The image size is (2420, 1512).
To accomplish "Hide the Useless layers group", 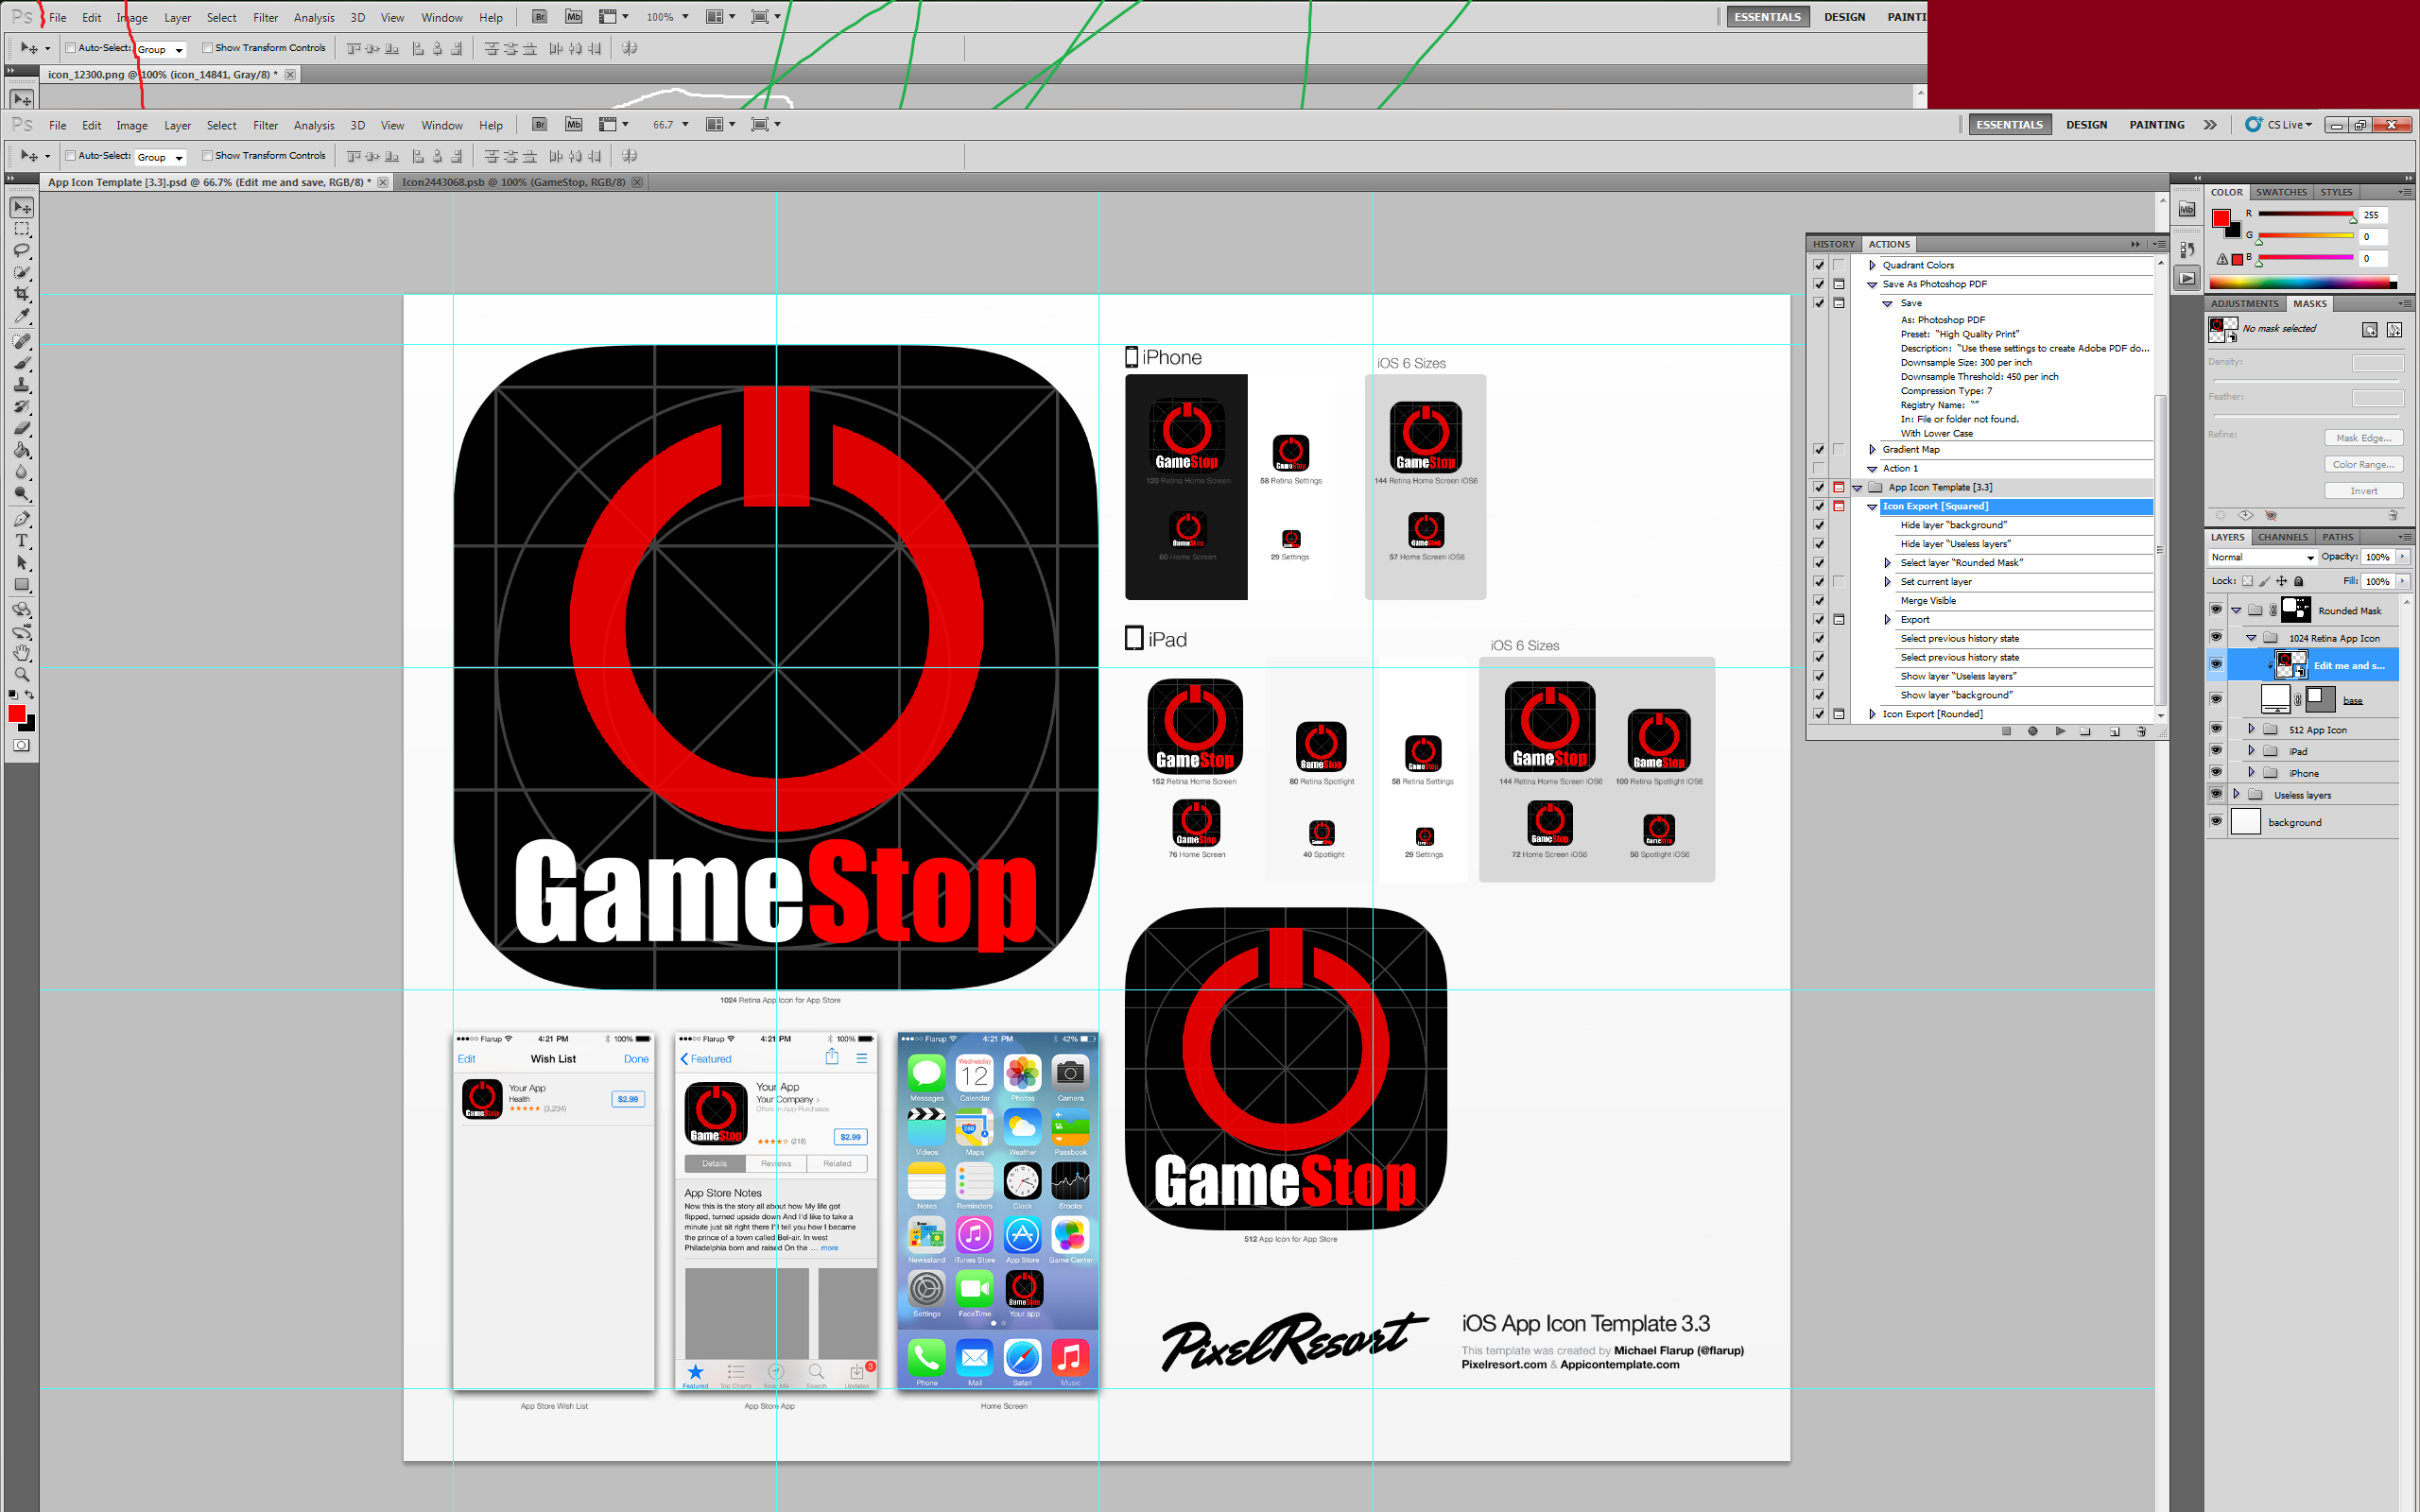I will pyautogui.click(x=2216, y=794).
